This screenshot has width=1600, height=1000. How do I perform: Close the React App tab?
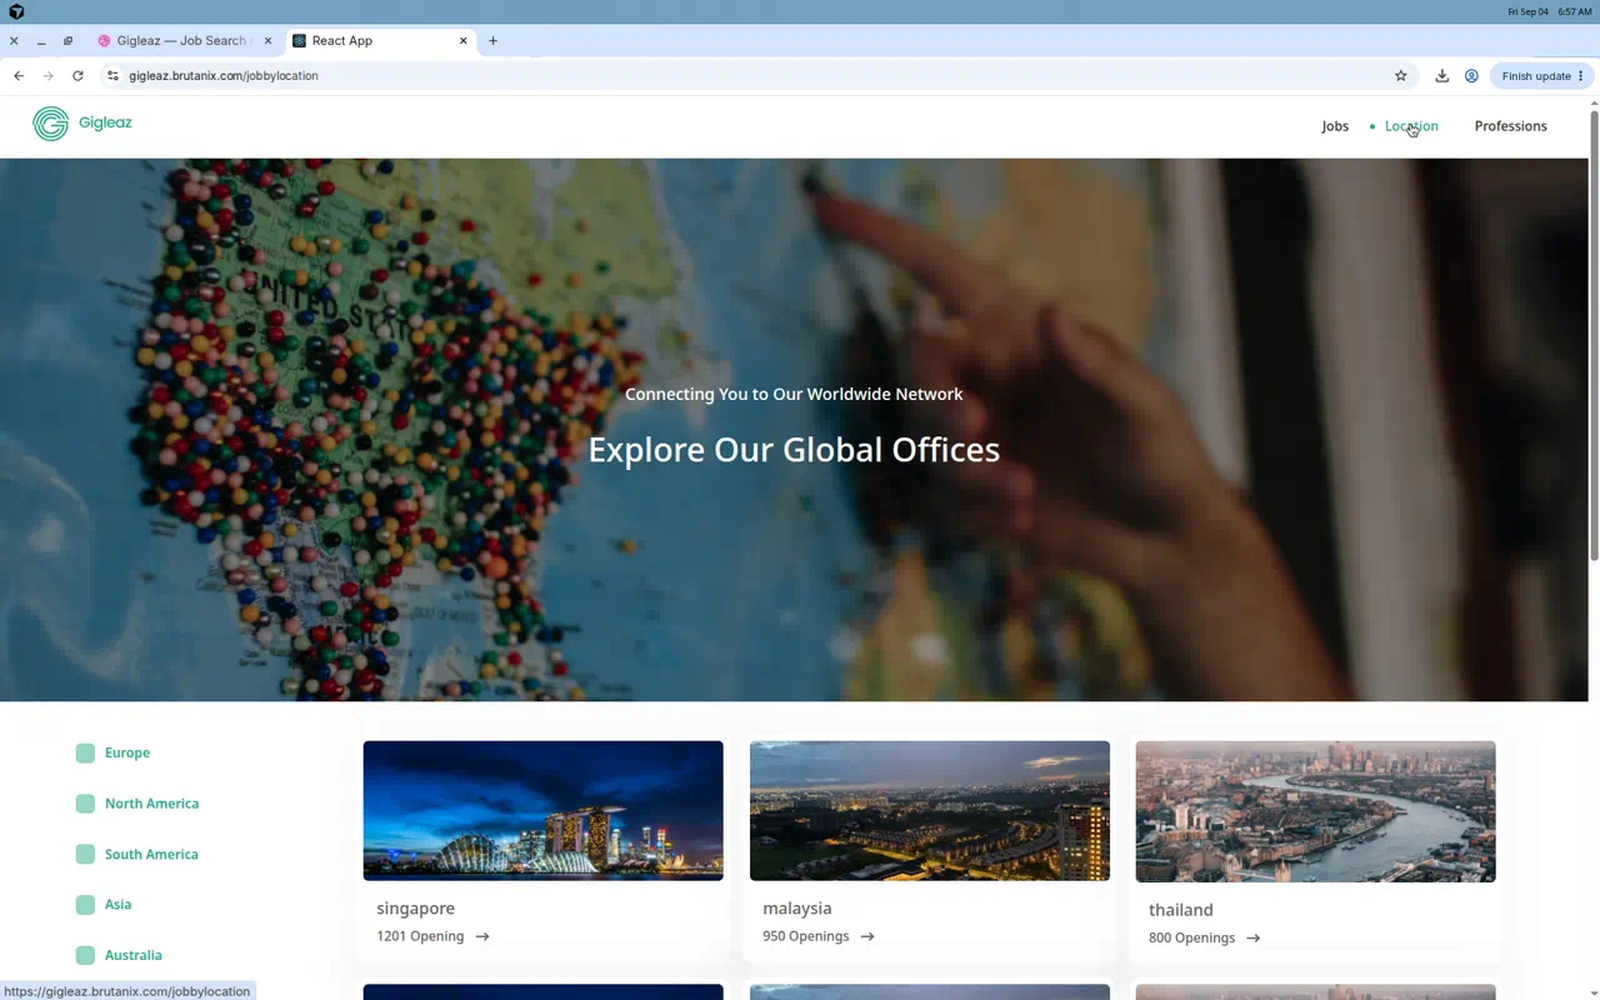point(463,41)
